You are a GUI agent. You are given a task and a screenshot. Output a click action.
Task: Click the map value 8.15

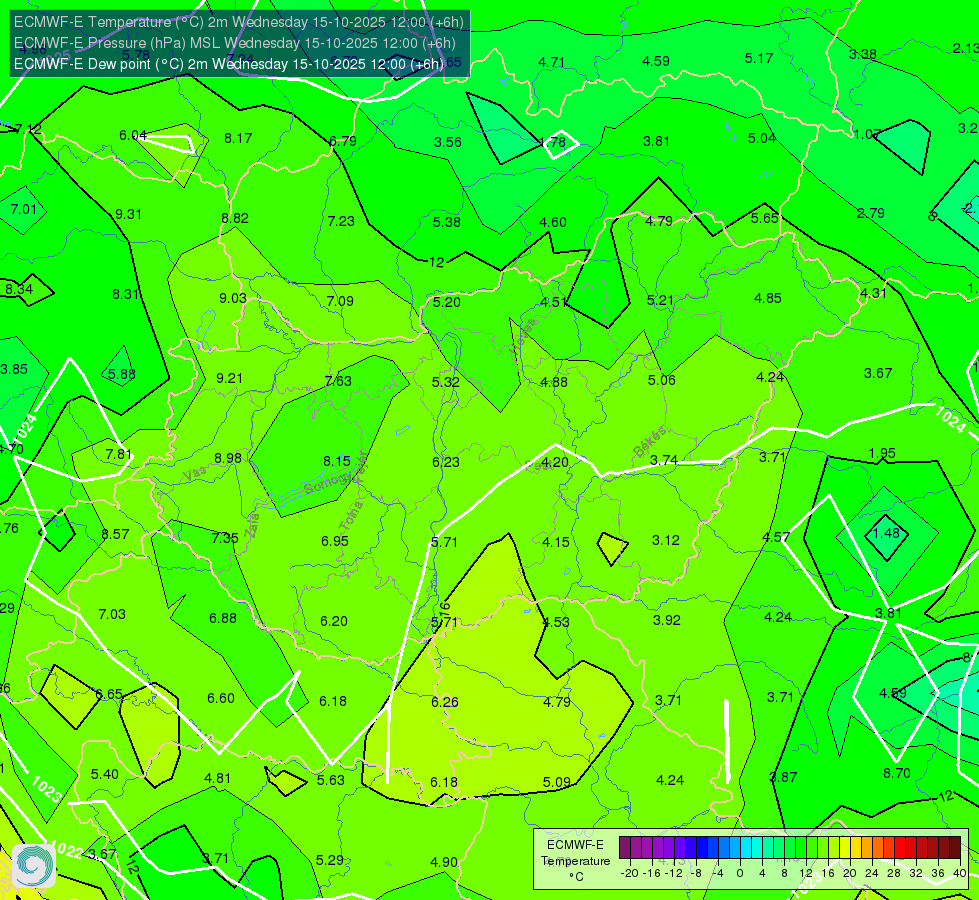337,462
